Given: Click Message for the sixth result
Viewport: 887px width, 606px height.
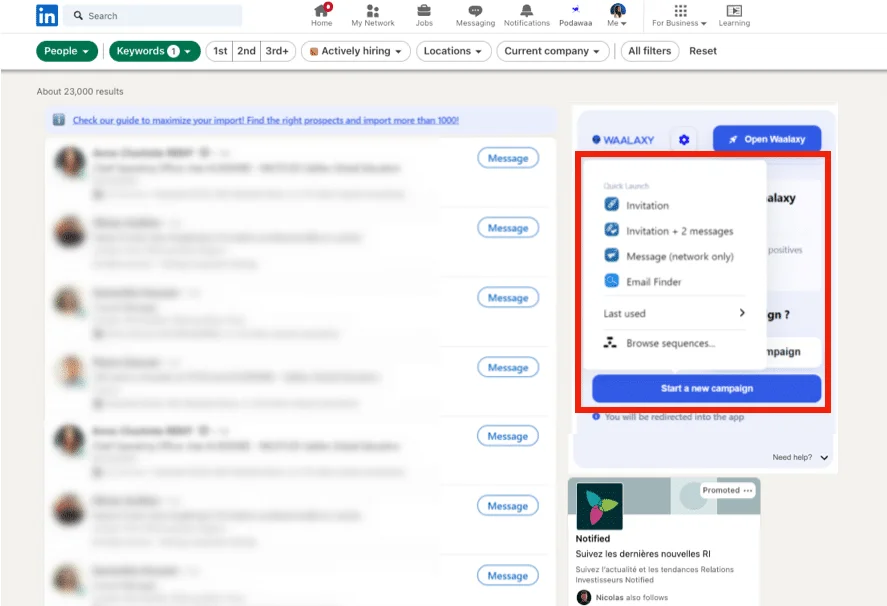Looking at the screenshot, I should (x=508, y=505).
